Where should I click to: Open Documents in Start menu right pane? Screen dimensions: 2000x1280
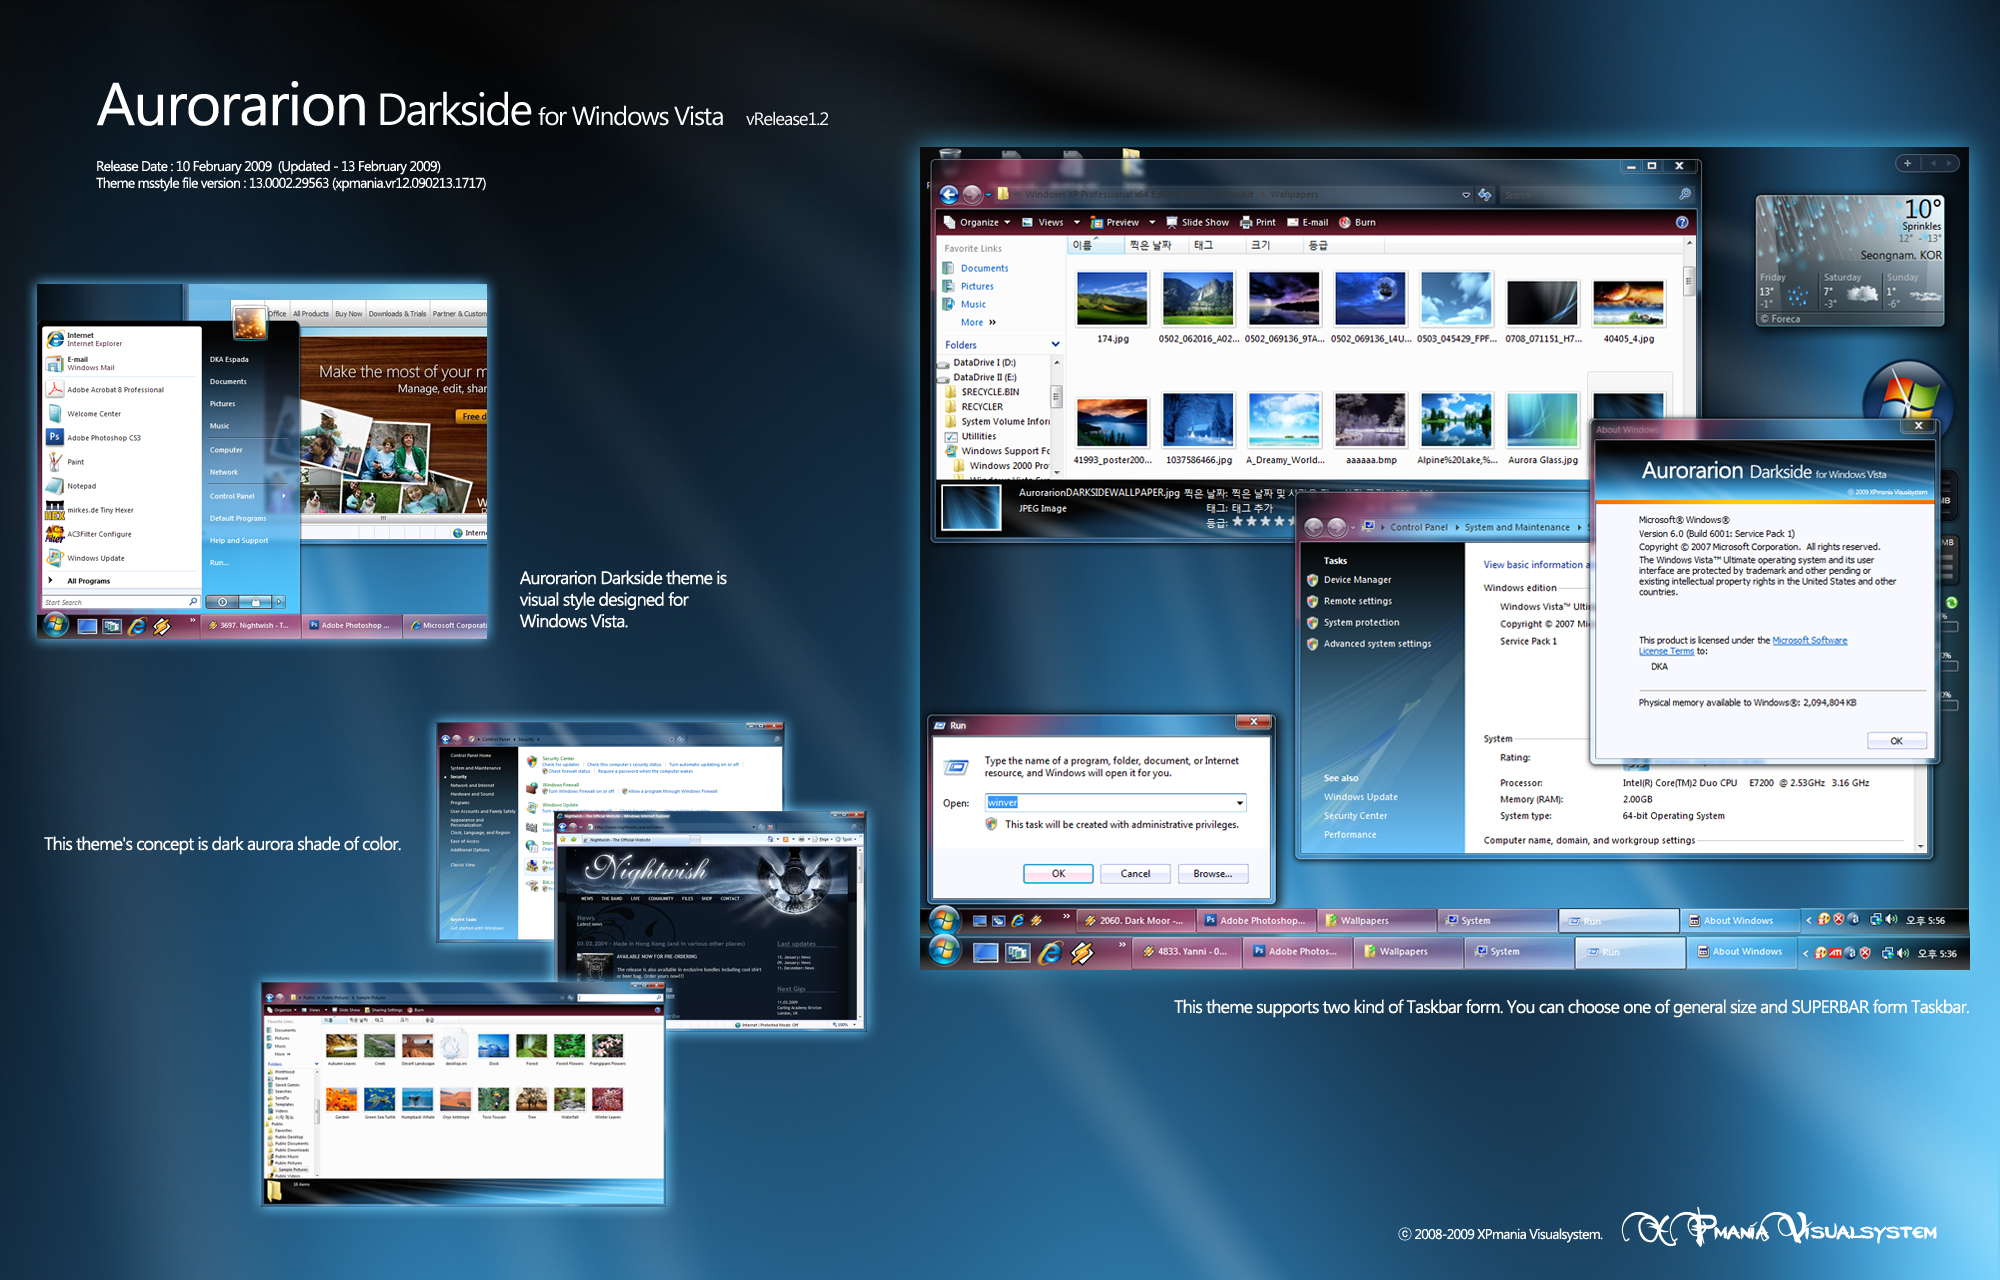coord(228,381)
